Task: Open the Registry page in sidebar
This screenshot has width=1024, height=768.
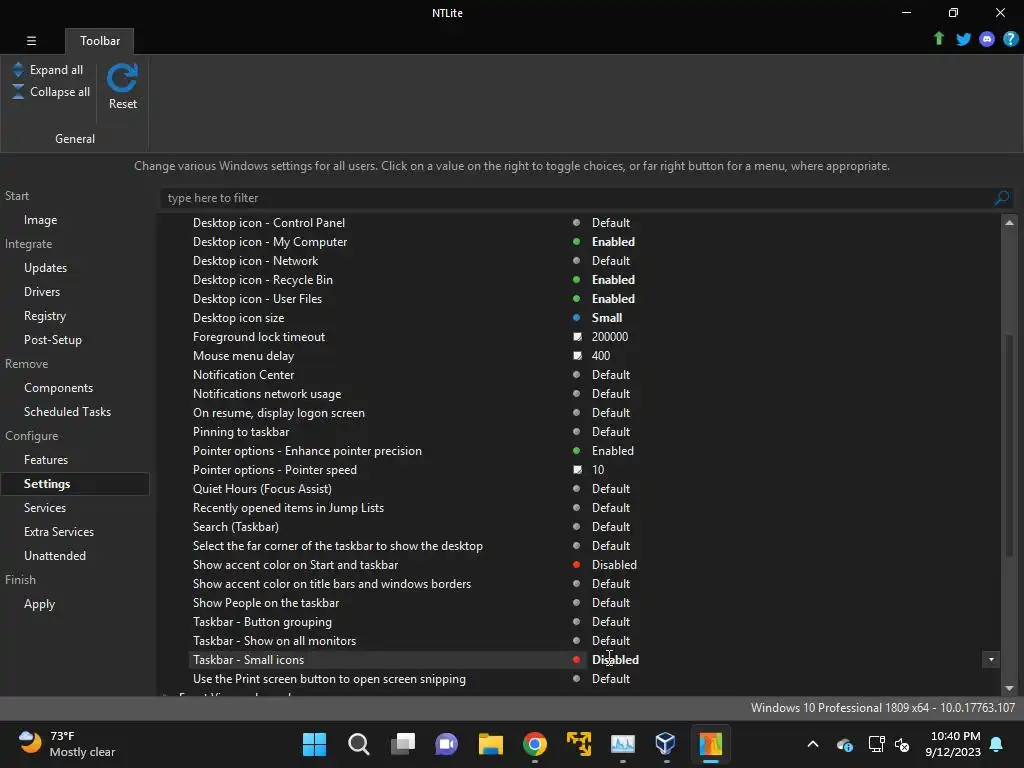Action: click(45, 316)
